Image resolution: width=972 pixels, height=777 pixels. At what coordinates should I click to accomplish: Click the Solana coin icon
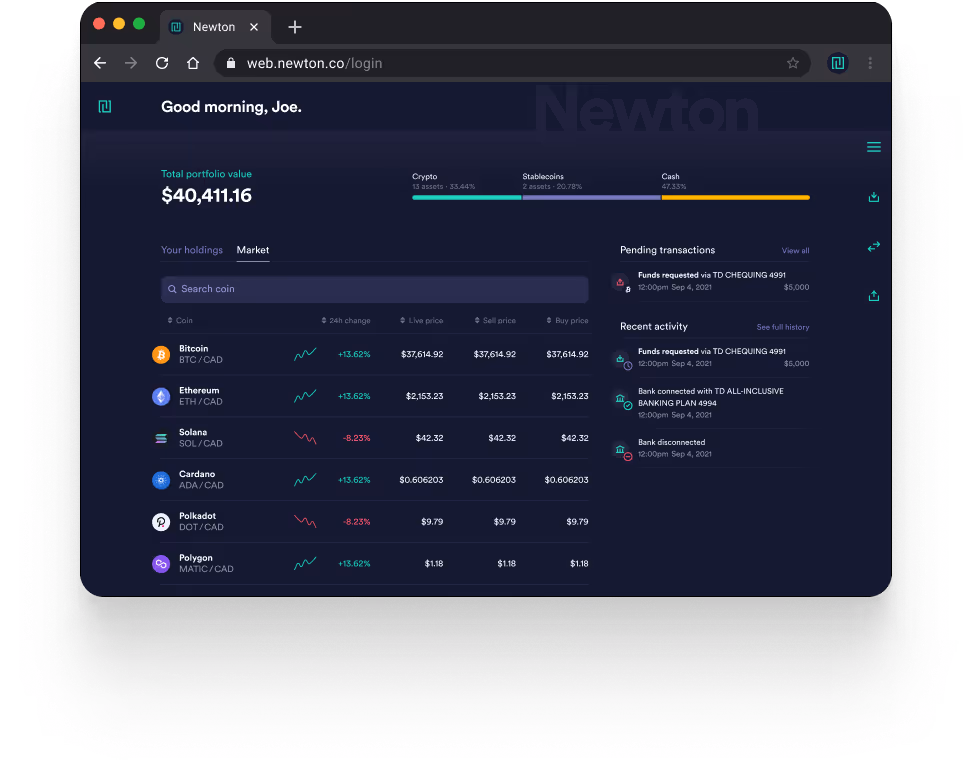[161, 438]
